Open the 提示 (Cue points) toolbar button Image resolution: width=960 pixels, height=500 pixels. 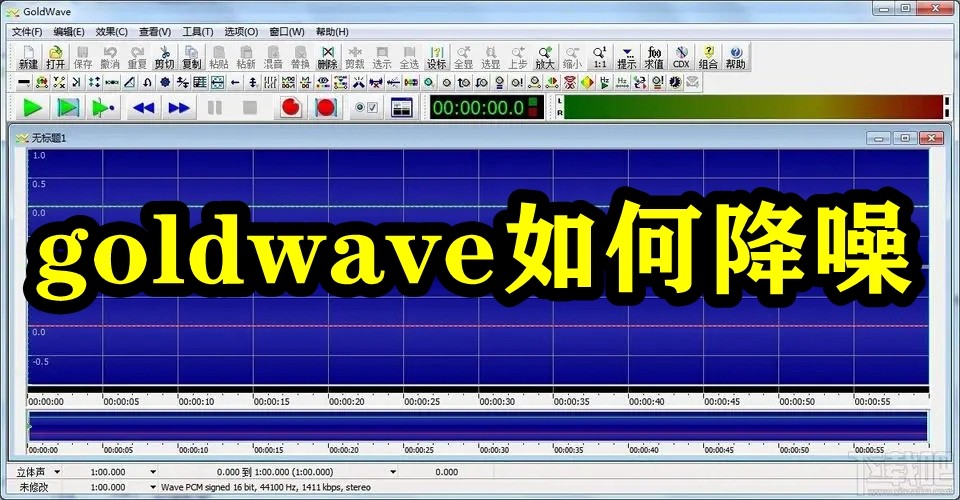coord(626,57)
